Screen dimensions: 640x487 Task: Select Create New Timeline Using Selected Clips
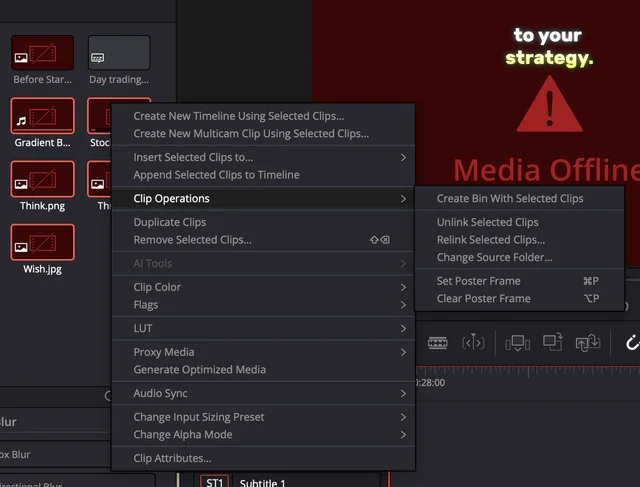pyautogui.click(x=263, y=116)
